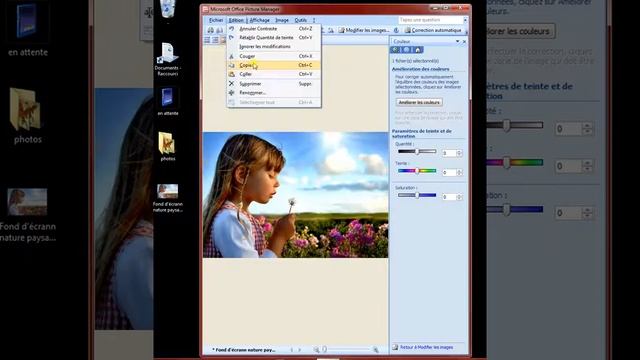Image resolution: width=640 pixels, height=360 pixels.
Task: Click the zoom out magnifier icon
Action: pos(316,350)
